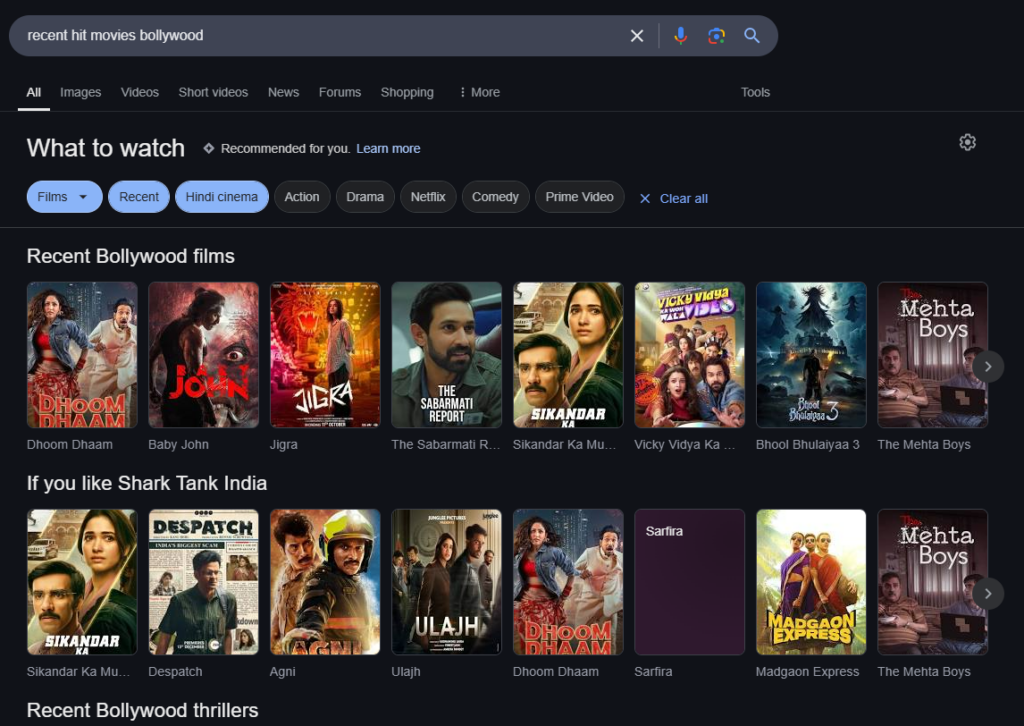Select the Netflix filter chip
This screenshot has width=1024, height=726.
coord(428,197)
